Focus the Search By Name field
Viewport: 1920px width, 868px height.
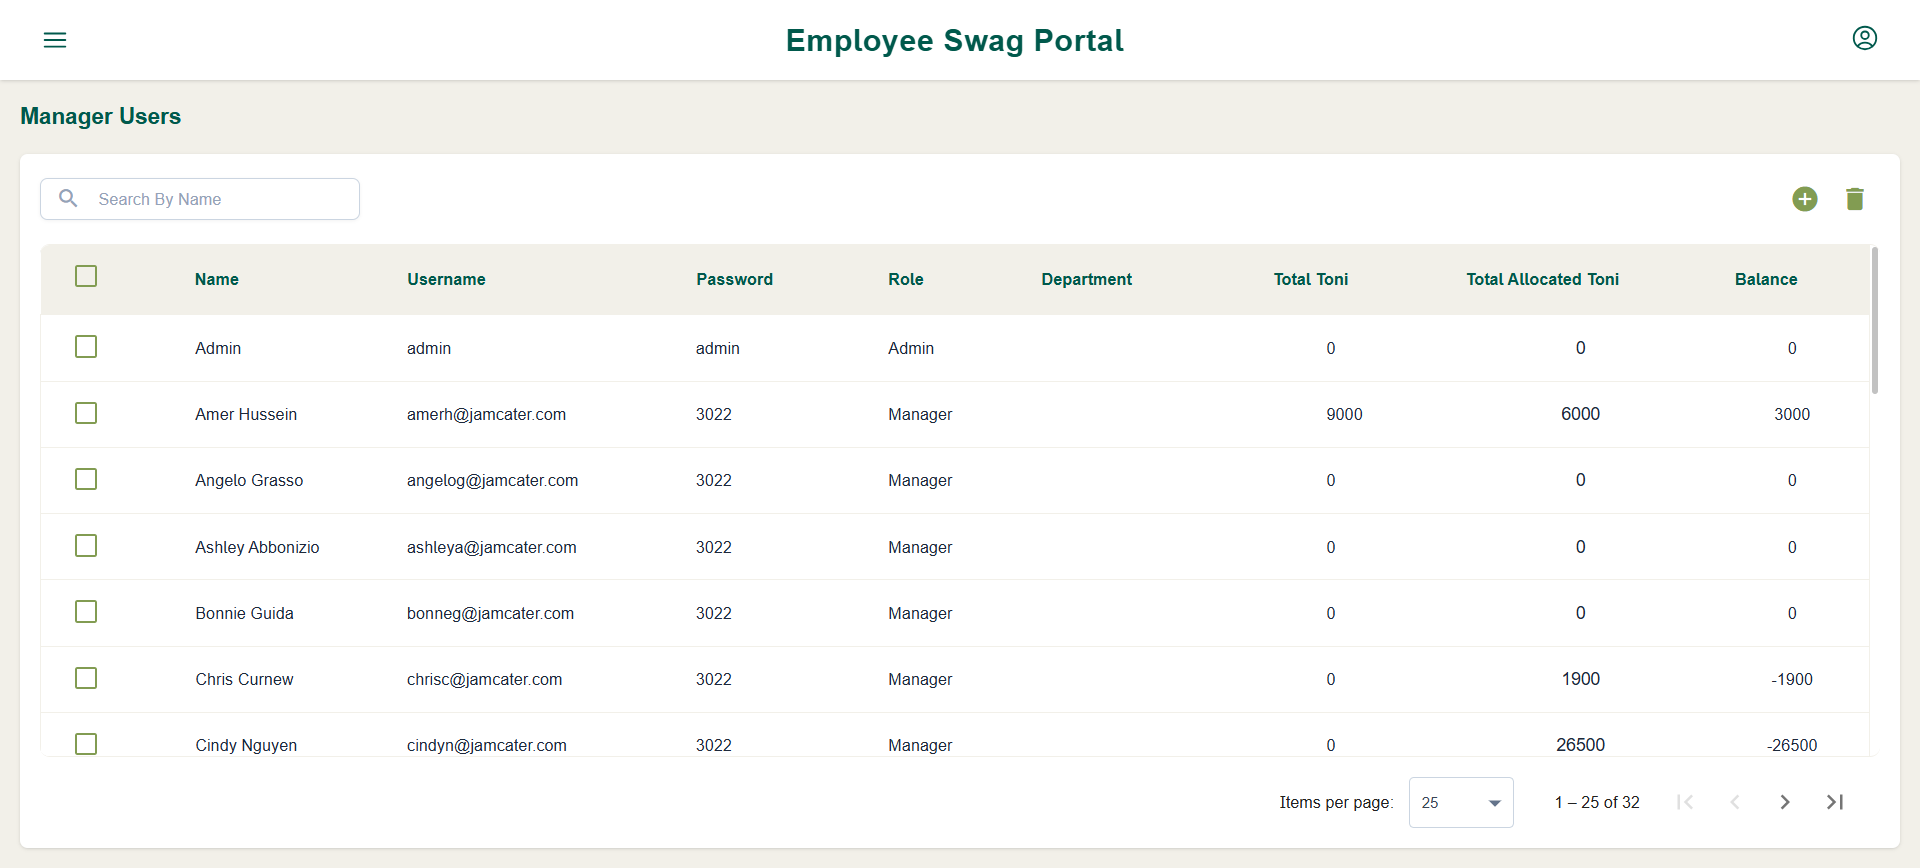click(x=200, y=199)
